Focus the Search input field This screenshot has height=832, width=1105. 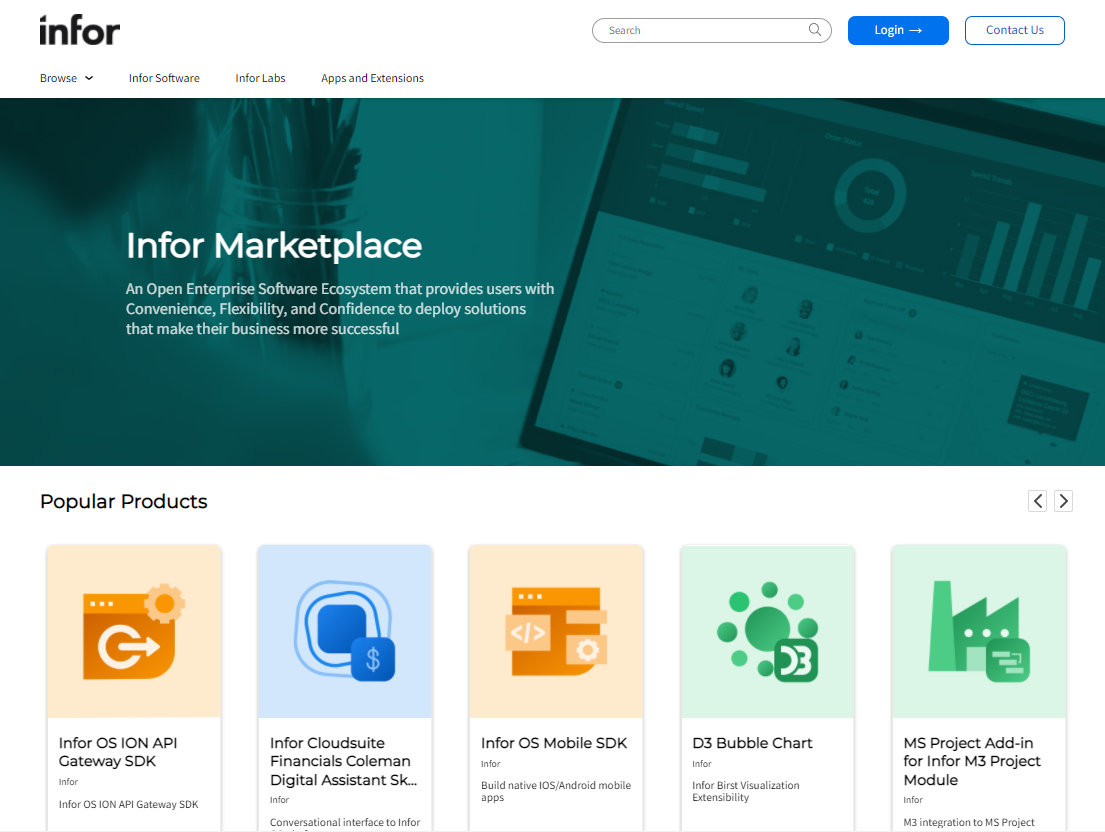coord(712,30)
